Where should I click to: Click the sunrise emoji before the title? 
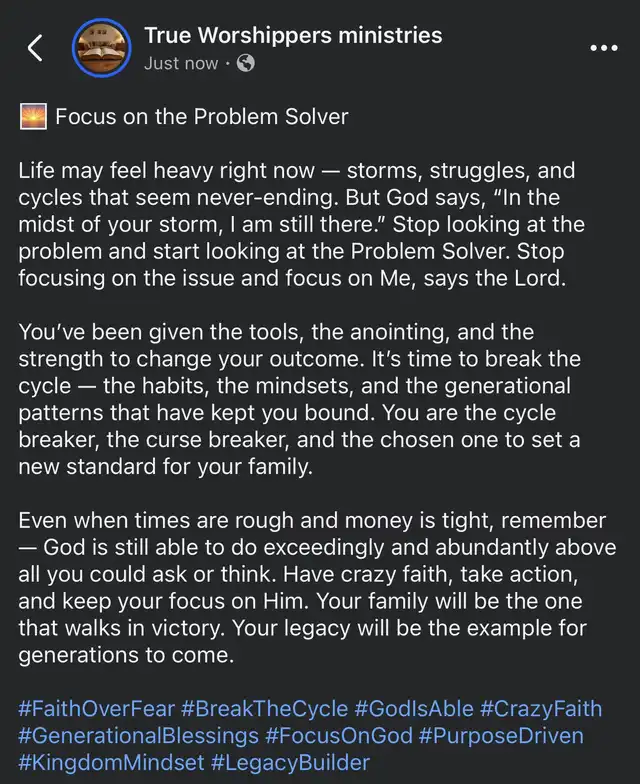coord(33,116)
